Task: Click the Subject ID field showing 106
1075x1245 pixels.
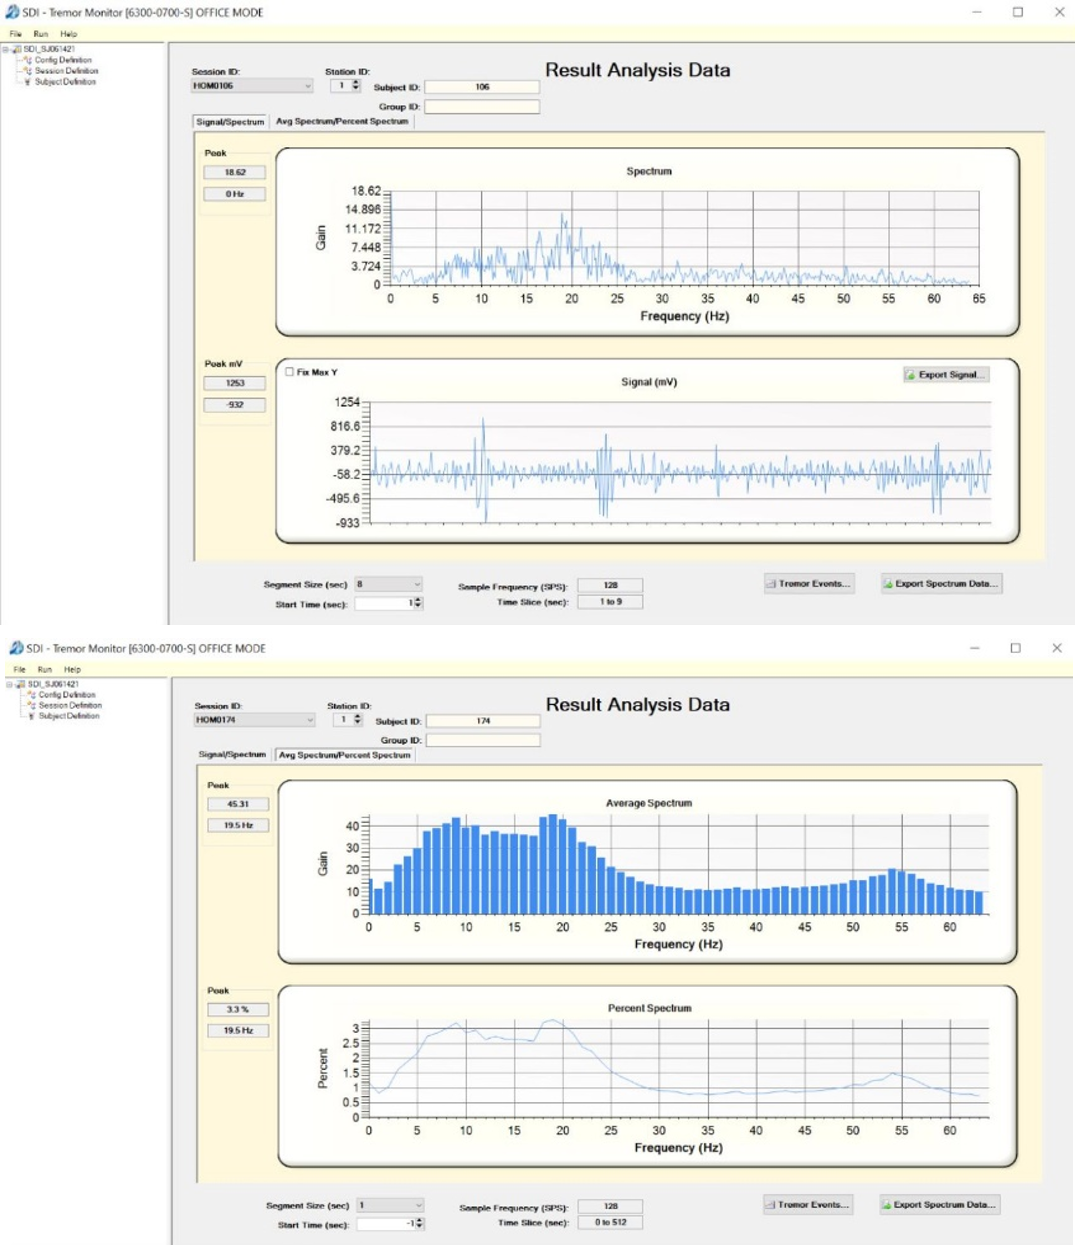Action: coord(482,87)
